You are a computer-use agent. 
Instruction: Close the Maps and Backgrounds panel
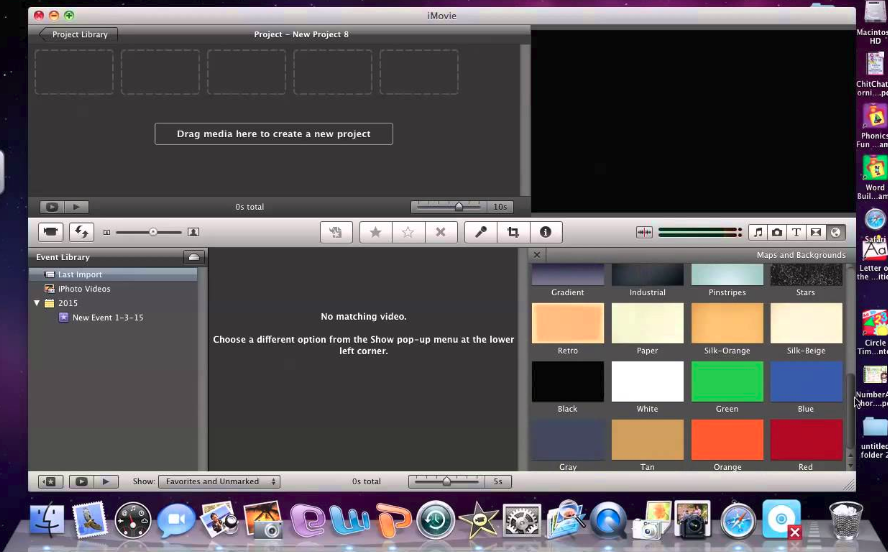point(537,255)
